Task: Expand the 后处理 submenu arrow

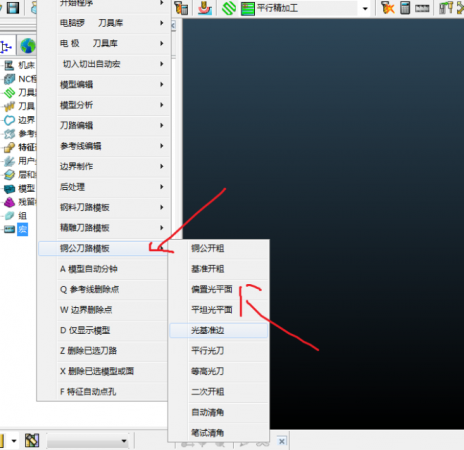Action: (x=162, y=187)
